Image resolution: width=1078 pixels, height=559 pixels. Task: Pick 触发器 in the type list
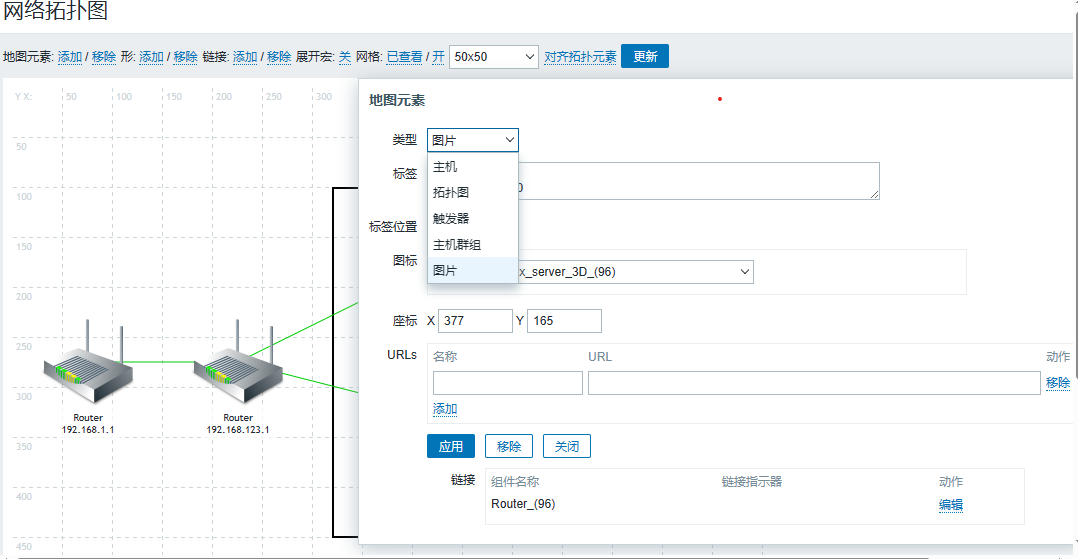point(451,218)
